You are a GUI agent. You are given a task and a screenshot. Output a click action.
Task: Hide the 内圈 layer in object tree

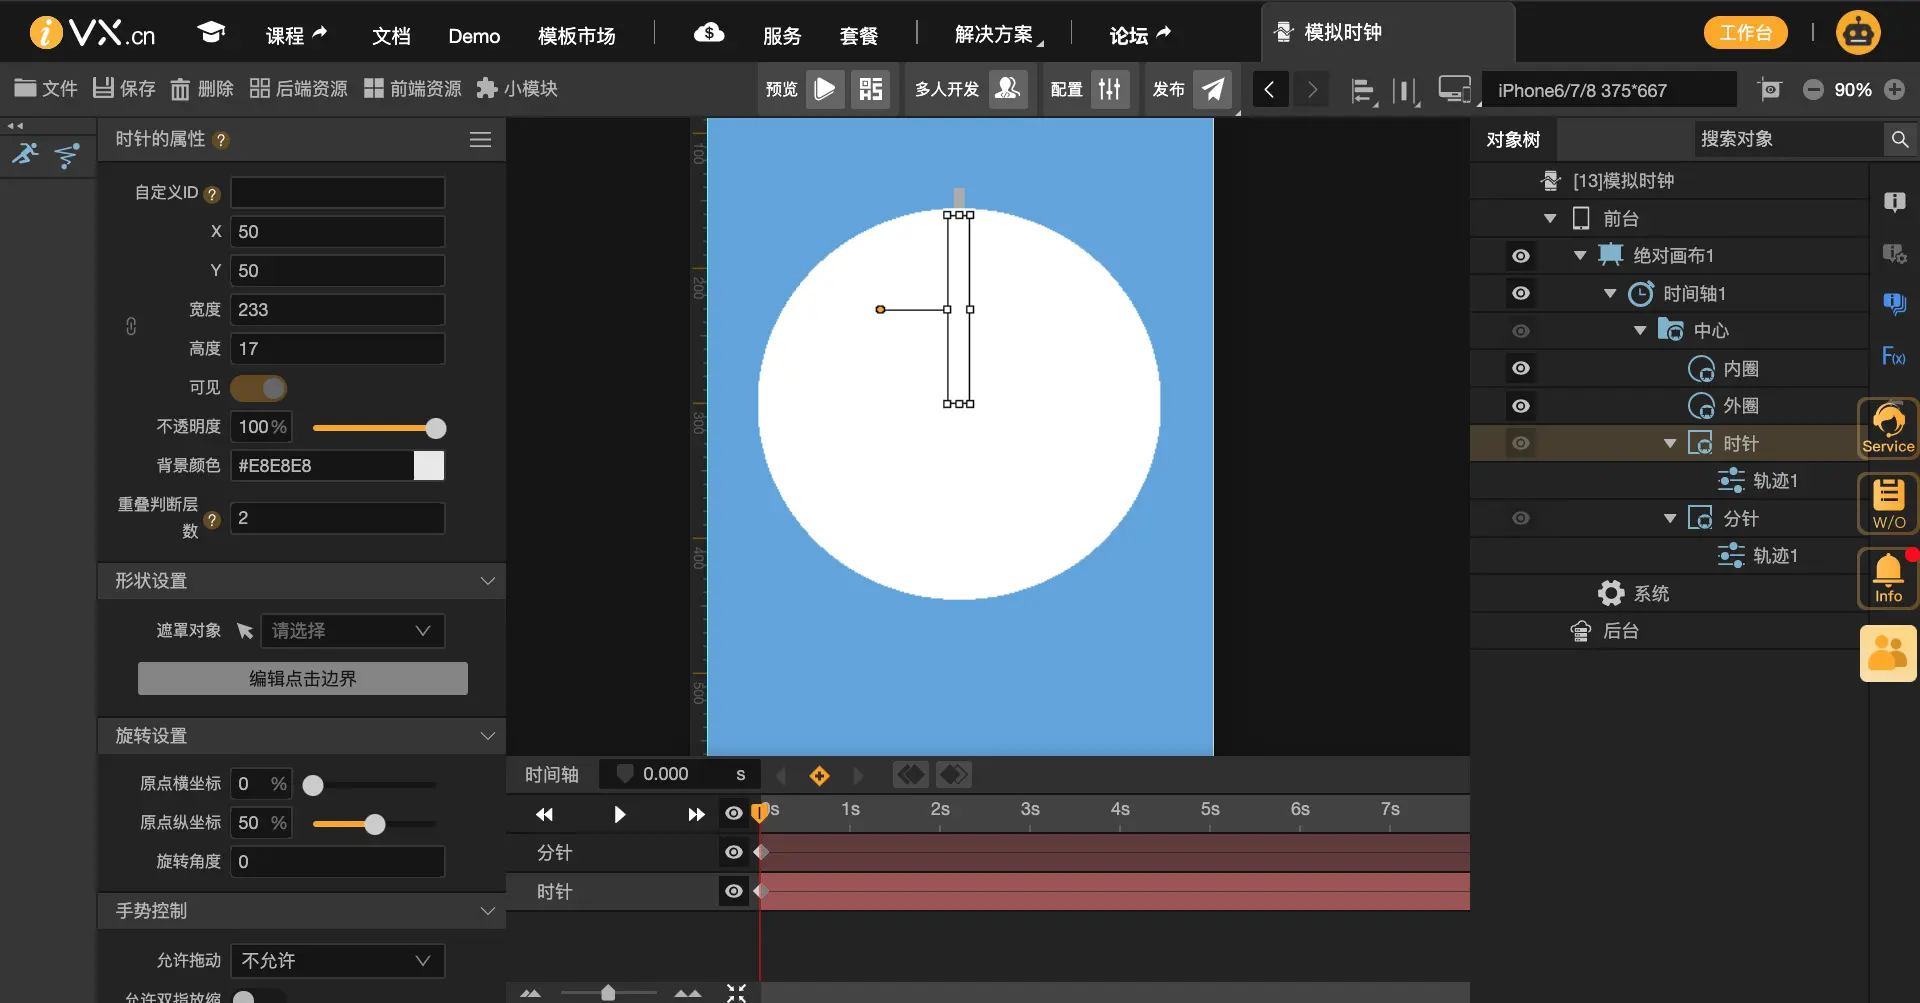pos(1521,368)
